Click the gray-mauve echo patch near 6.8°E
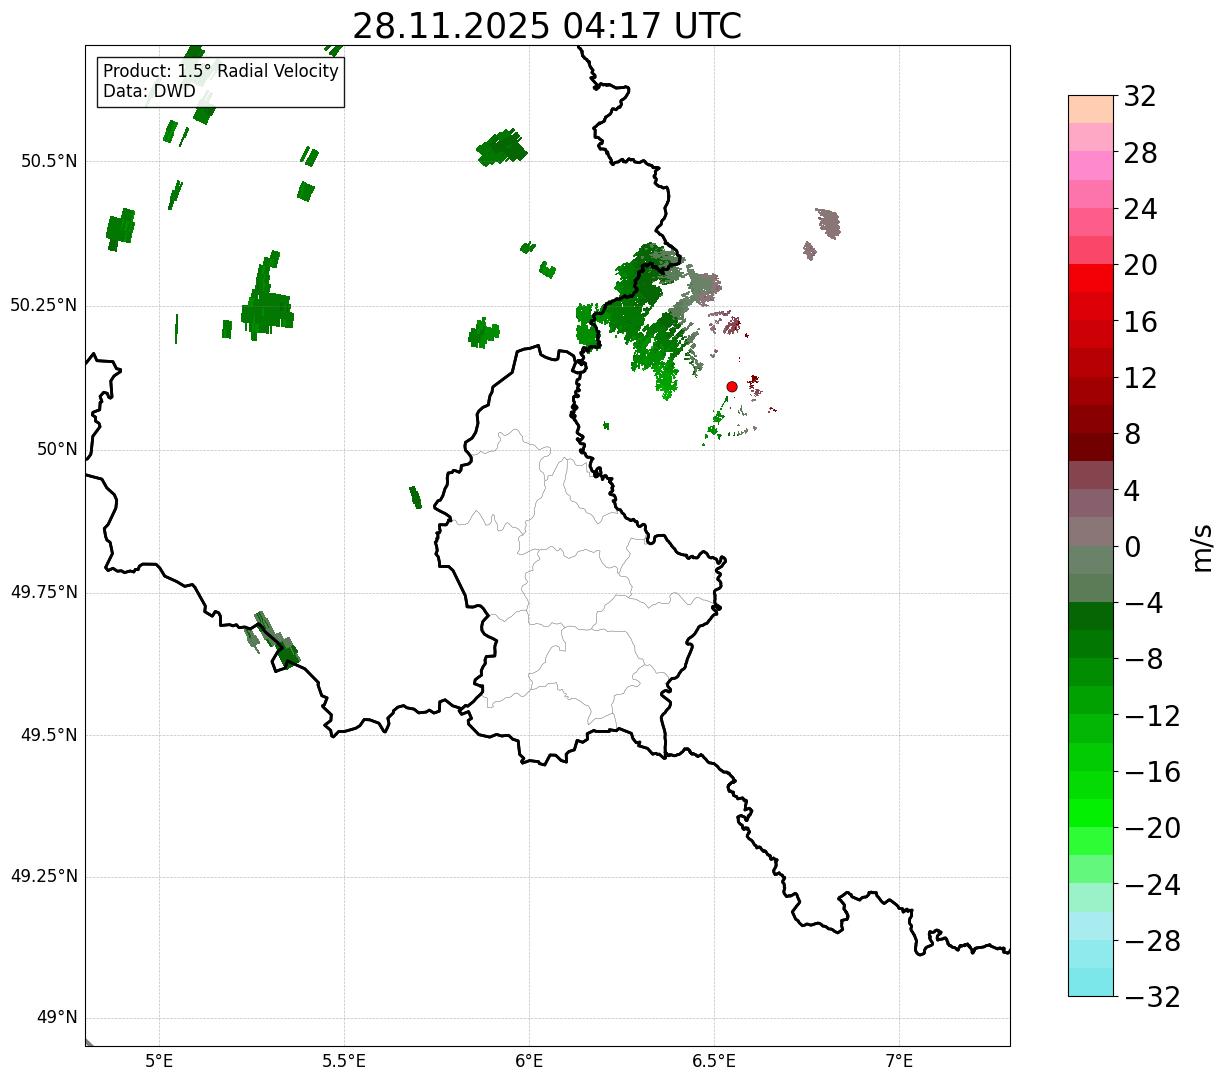Viewport: 1225px width, 1081px height. point(828,222)
